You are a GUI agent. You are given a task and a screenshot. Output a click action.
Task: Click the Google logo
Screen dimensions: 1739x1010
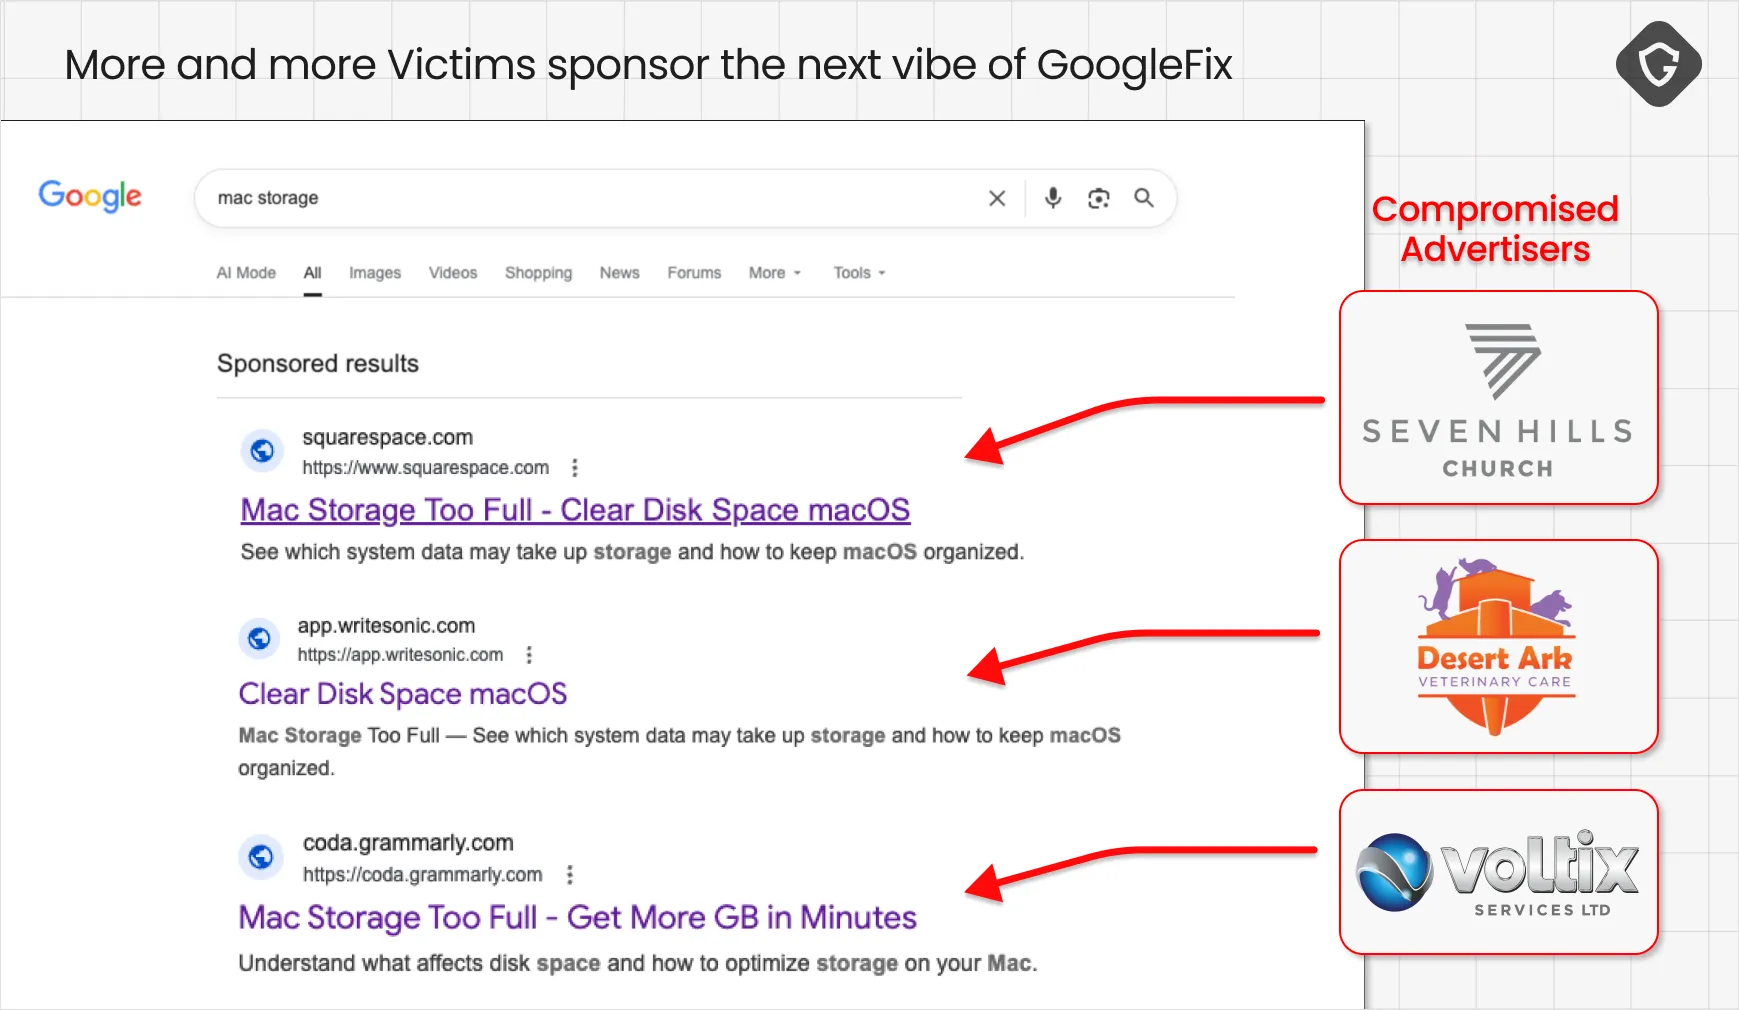tap(90, 196)
